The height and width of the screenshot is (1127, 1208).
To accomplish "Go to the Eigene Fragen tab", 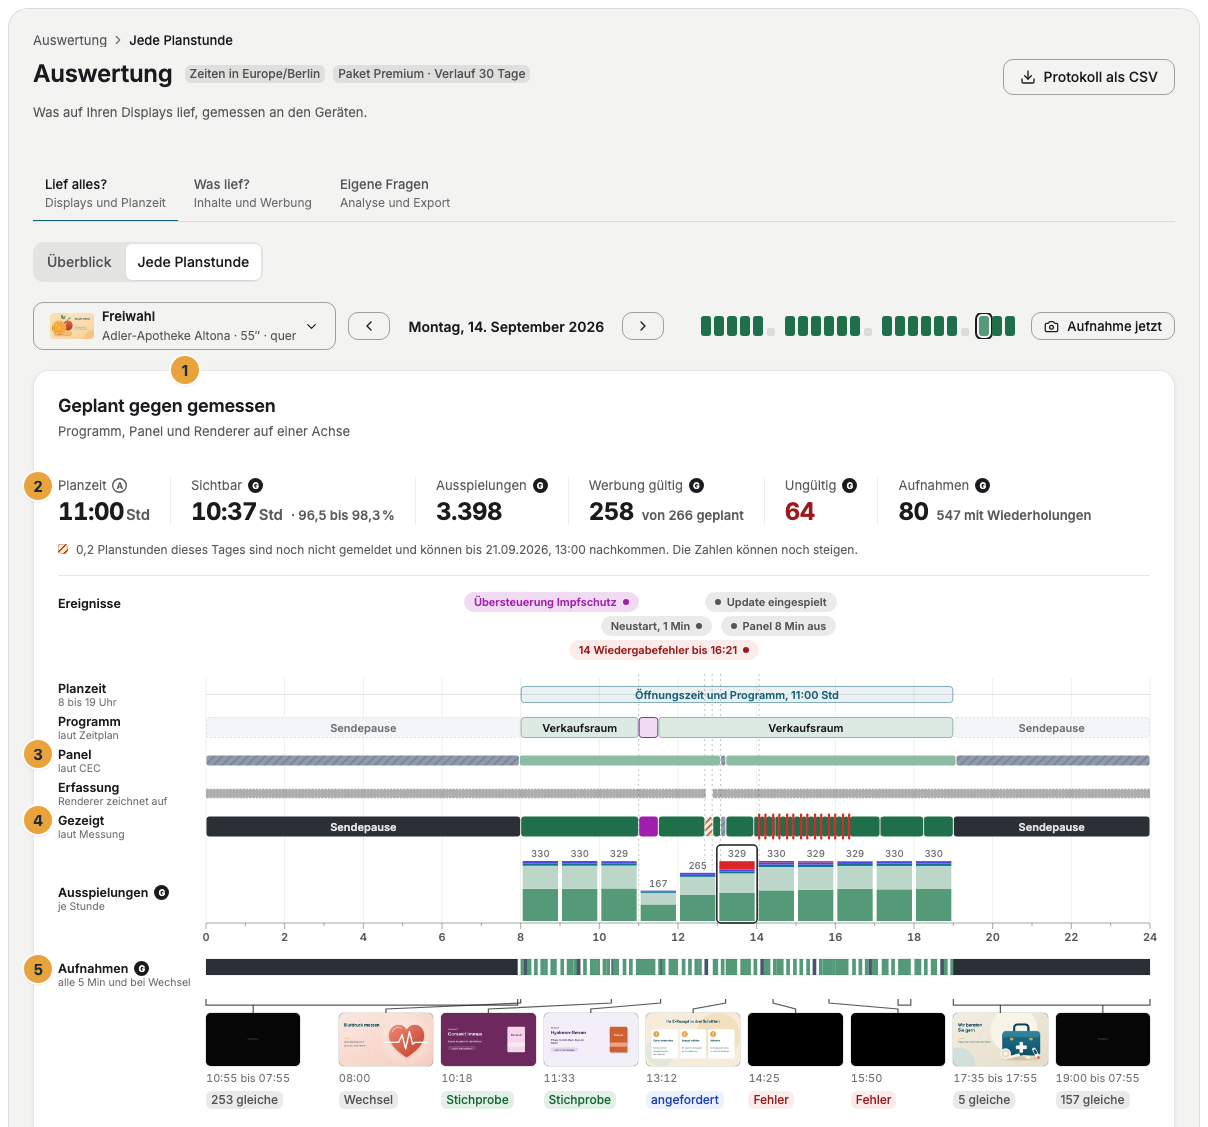I will [x=395, y=193].
